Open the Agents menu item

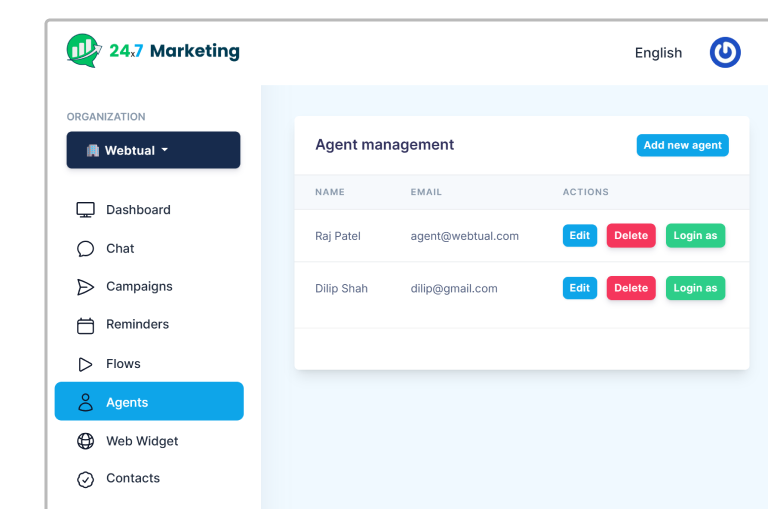pyautogui.click(x=149, y=402)
